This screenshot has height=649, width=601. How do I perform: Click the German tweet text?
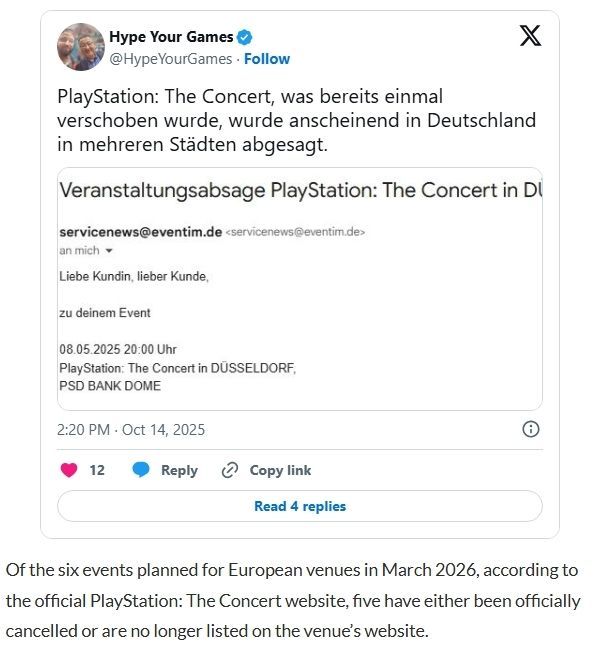pyautogui.click(x=296, y=120)
